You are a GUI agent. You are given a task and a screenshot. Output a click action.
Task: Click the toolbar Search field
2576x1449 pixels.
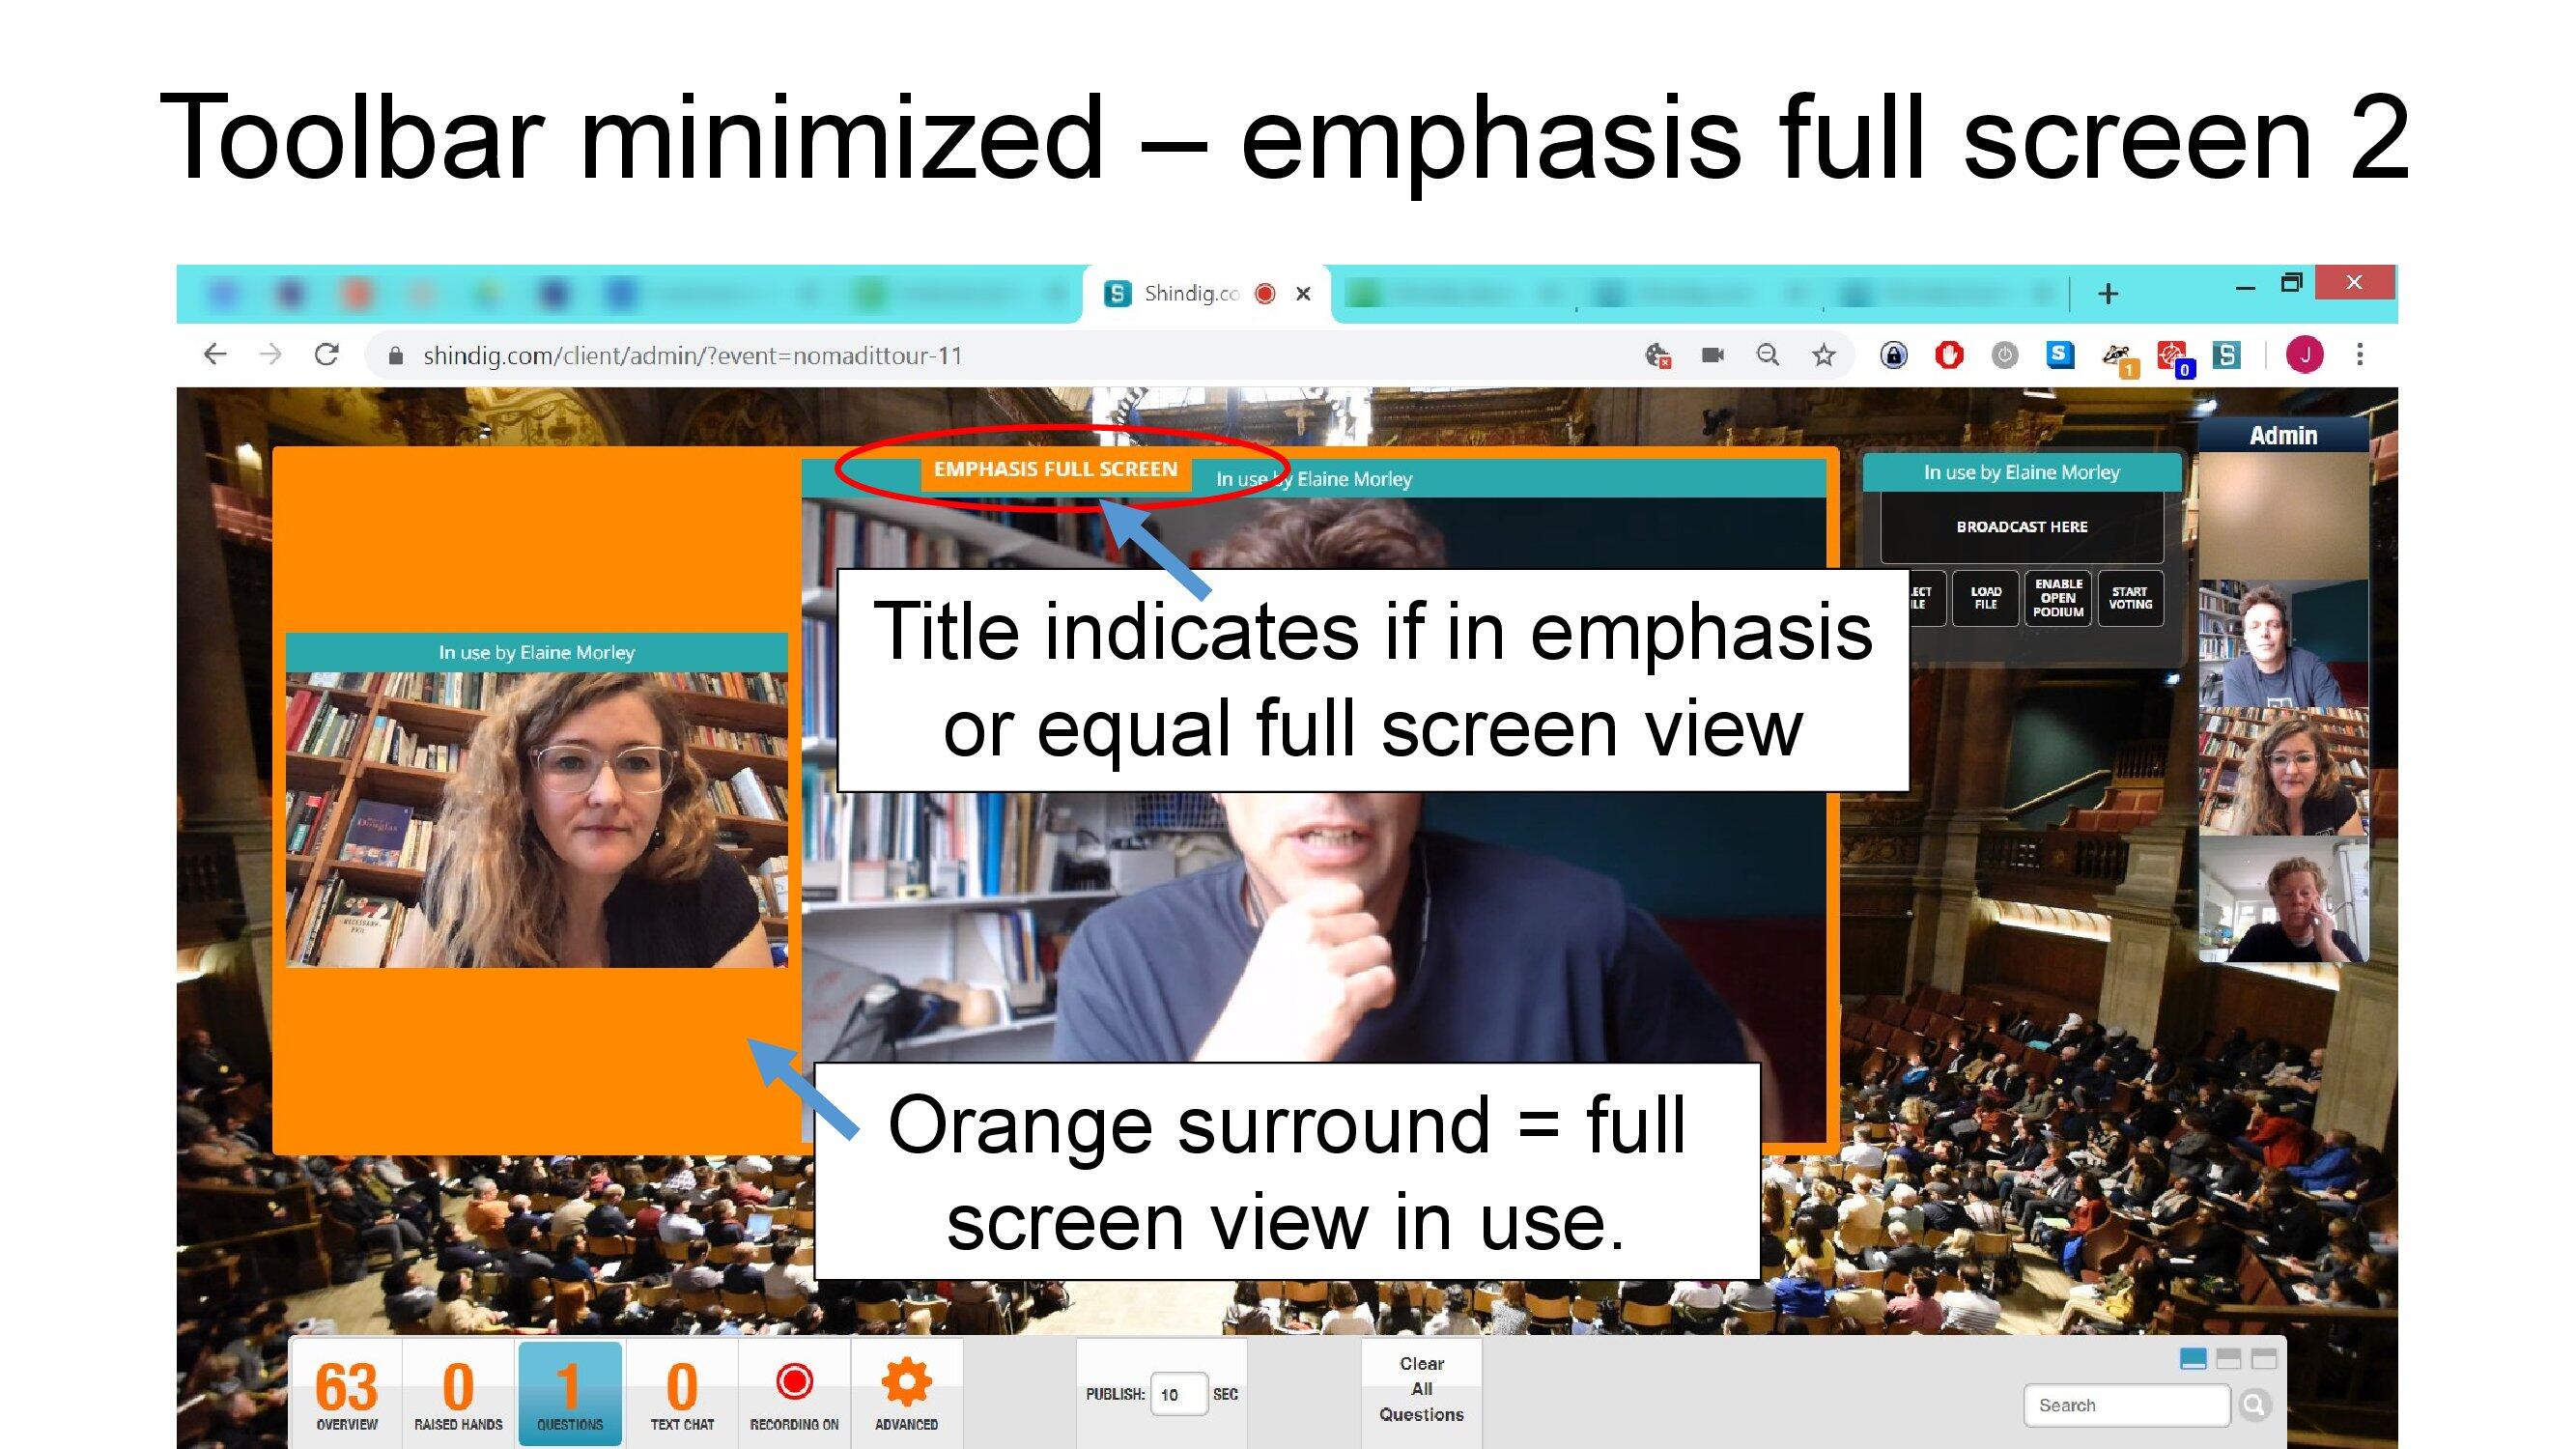pos(2125,1405)
